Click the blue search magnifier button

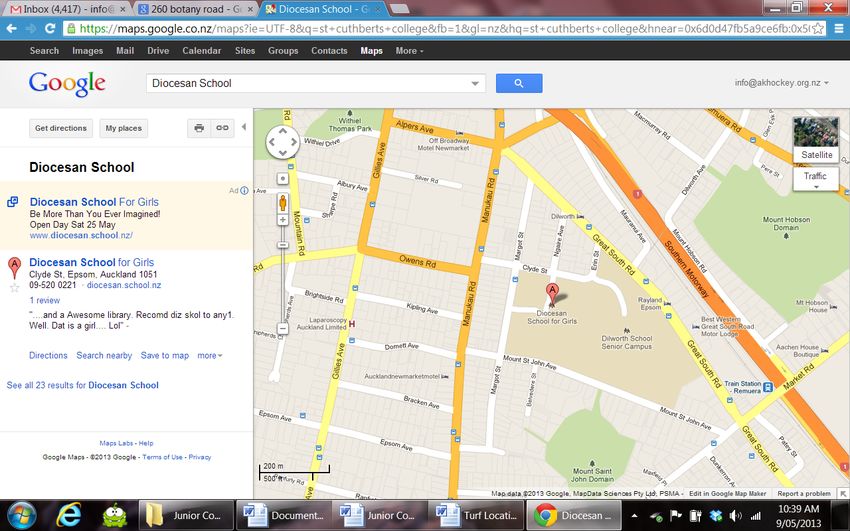coord(518,84)
